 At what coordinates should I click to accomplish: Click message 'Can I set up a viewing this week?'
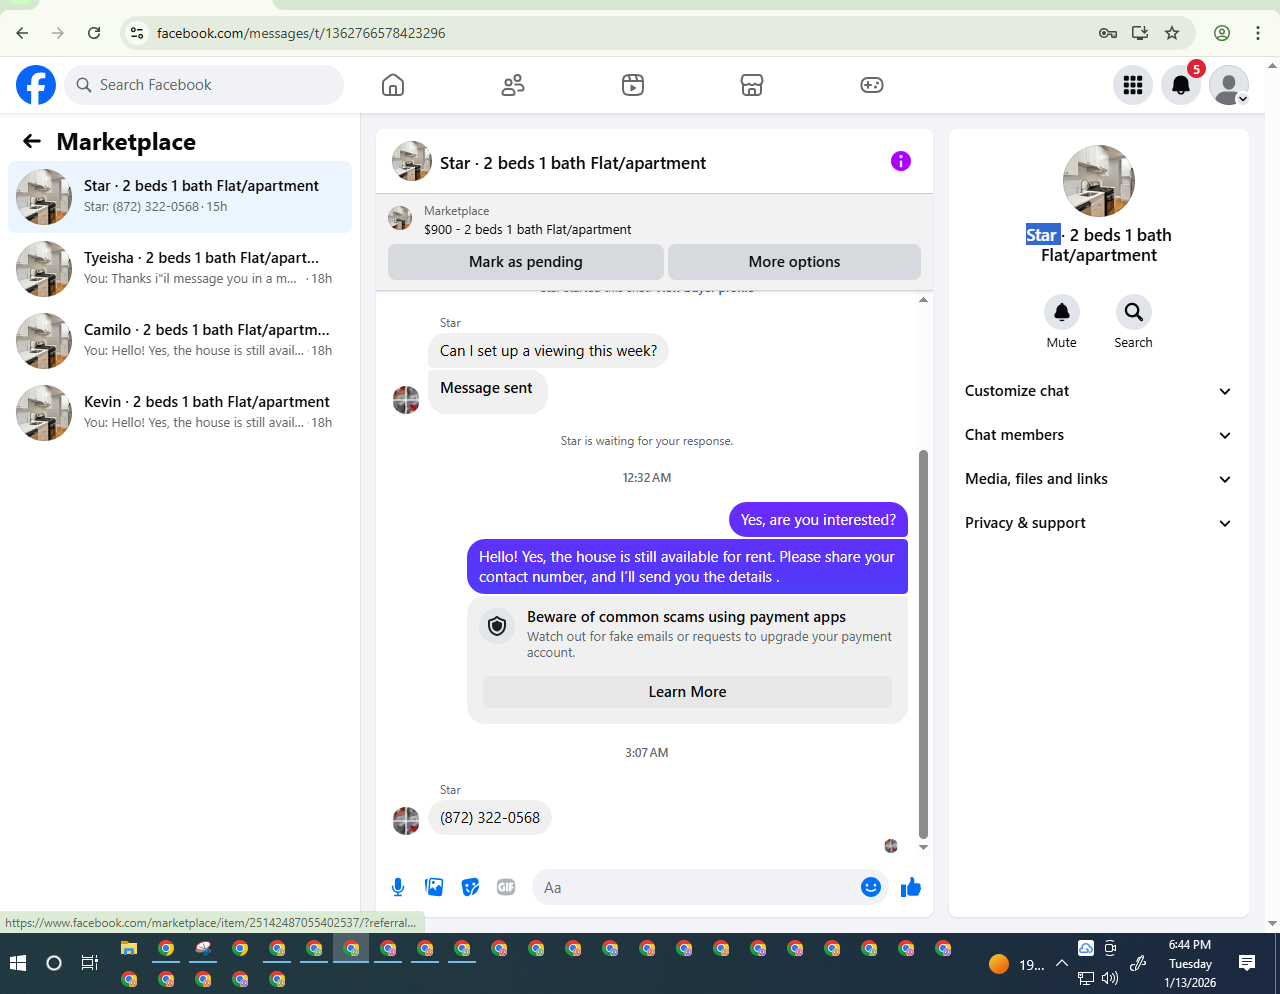(x=549, y=351)
